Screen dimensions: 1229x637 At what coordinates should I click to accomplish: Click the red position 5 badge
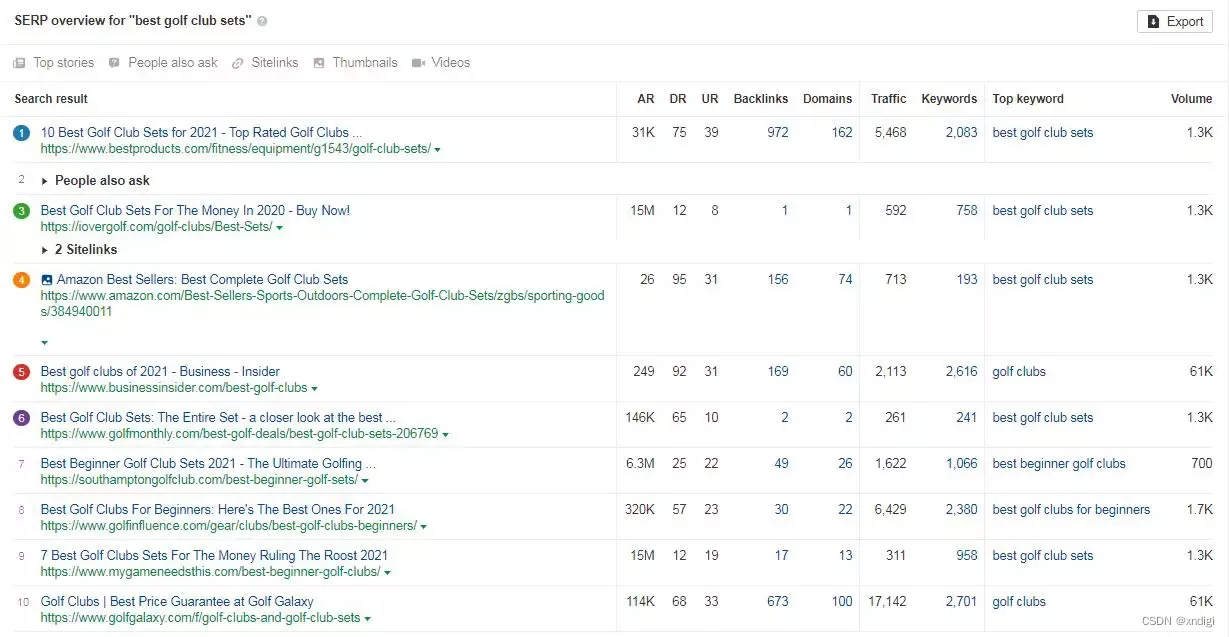(21, 372)
